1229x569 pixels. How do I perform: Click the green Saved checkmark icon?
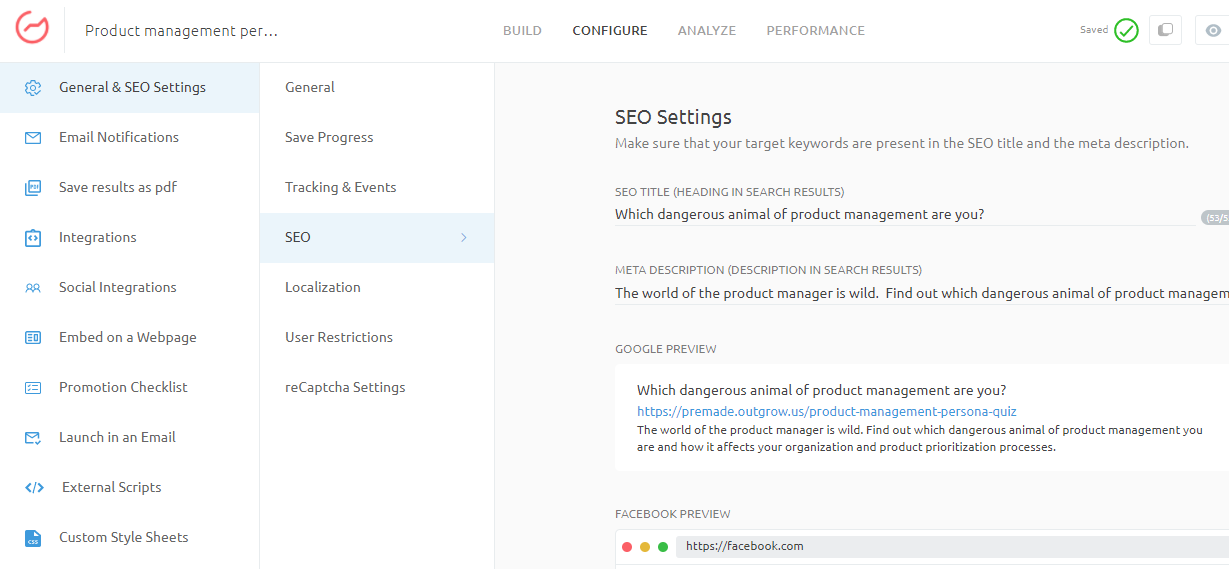(x=1127, y=30)
